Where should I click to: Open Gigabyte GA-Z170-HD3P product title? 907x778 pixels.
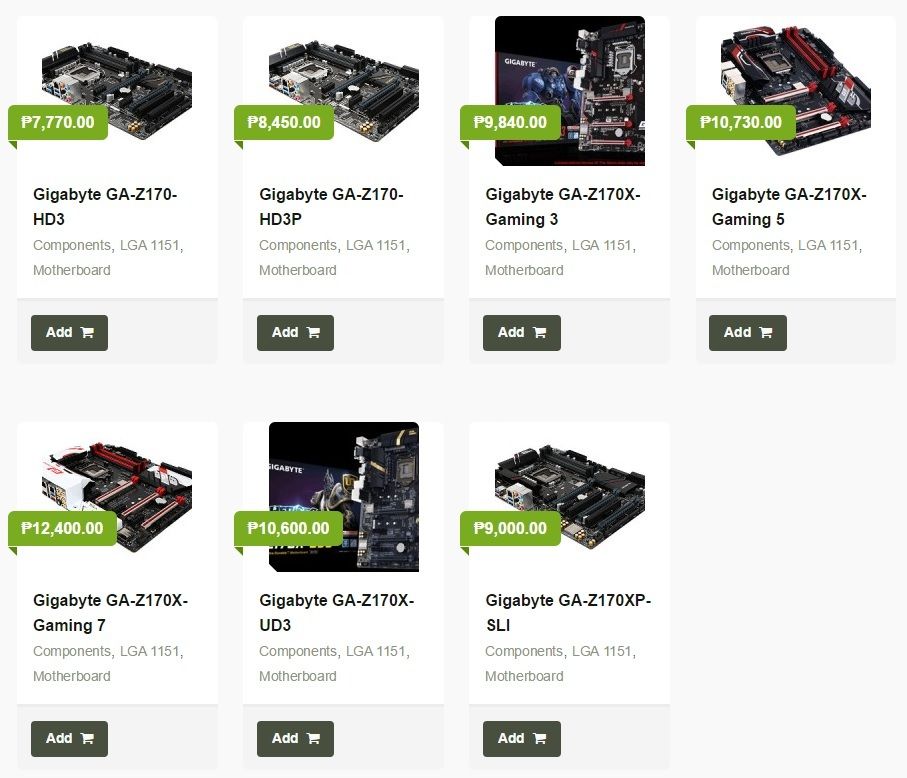point(331,207)
